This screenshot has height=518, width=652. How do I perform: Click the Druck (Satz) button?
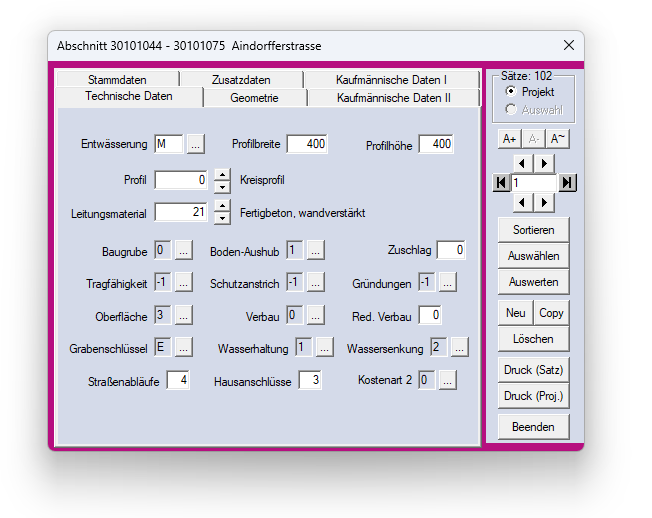[533, 371]
